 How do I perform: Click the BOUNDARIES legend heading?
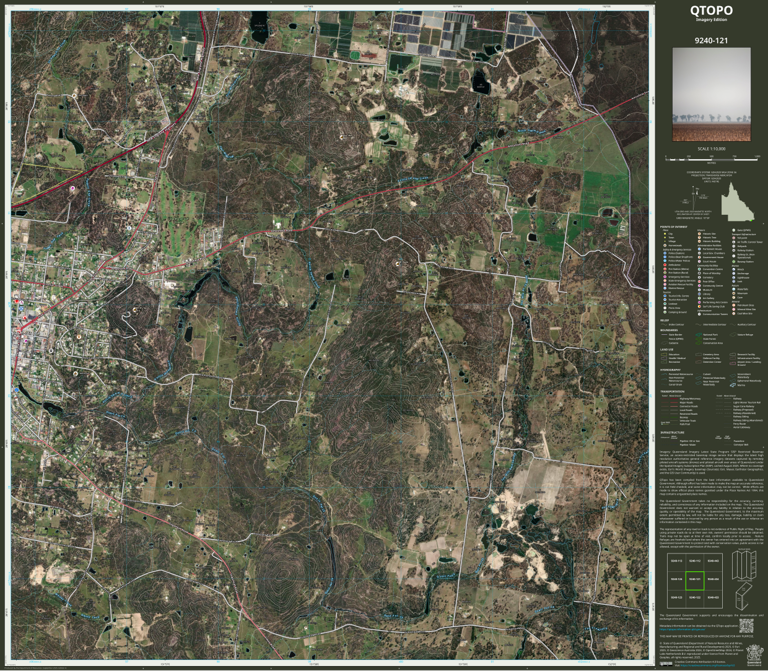[669, 330]
